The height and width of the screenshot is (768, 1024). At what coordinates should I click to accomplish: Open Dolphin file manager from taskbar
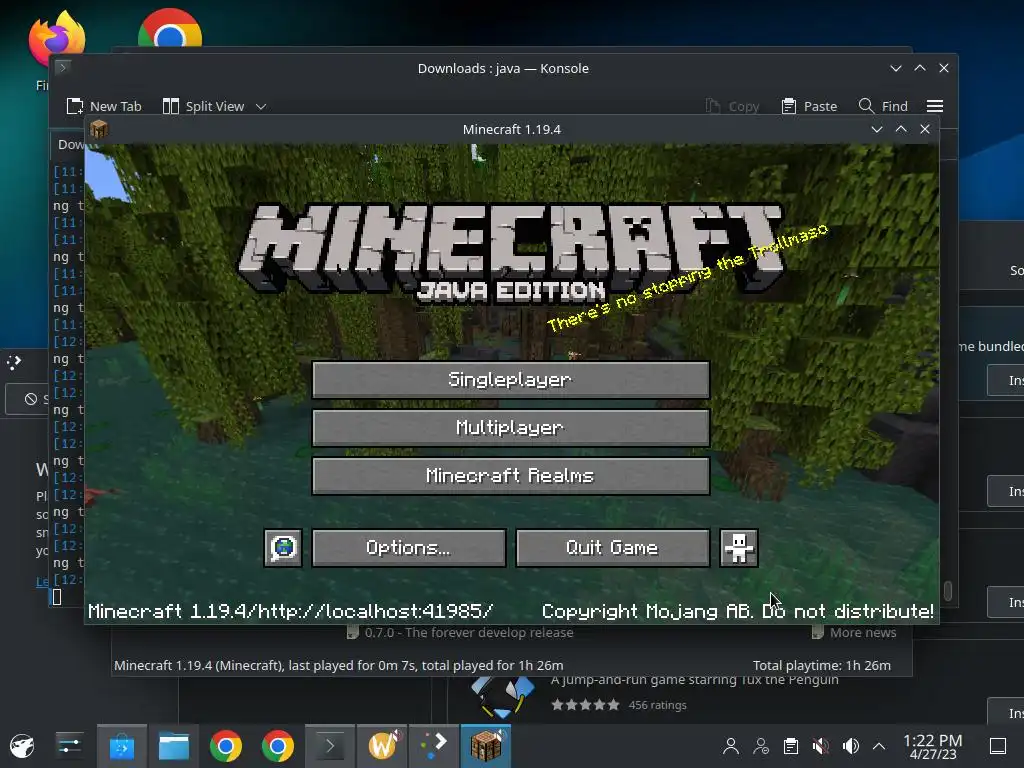(174, 746)
